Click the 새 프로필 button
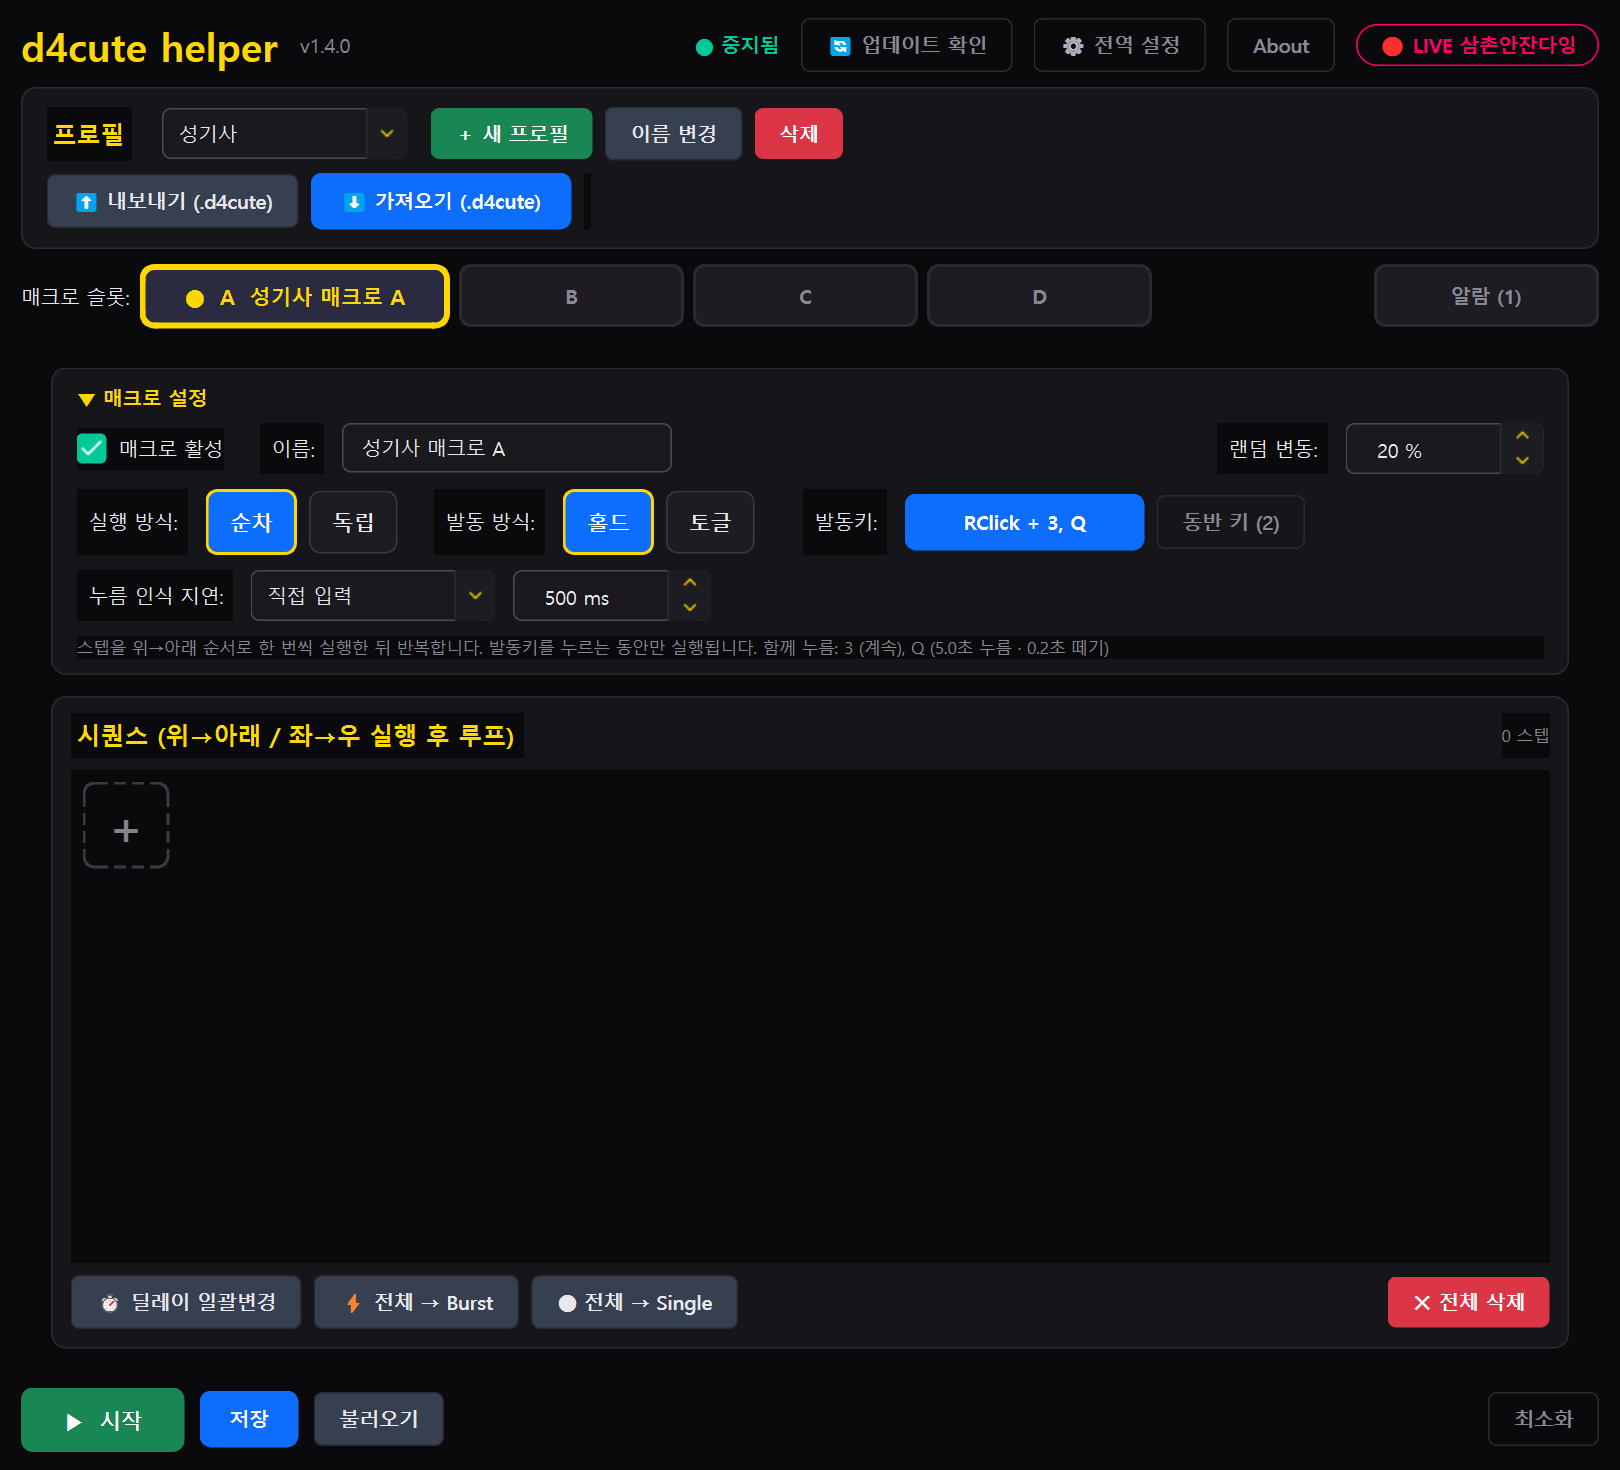The height and width of the screenshot is (1470, 1620). (512, 133)
